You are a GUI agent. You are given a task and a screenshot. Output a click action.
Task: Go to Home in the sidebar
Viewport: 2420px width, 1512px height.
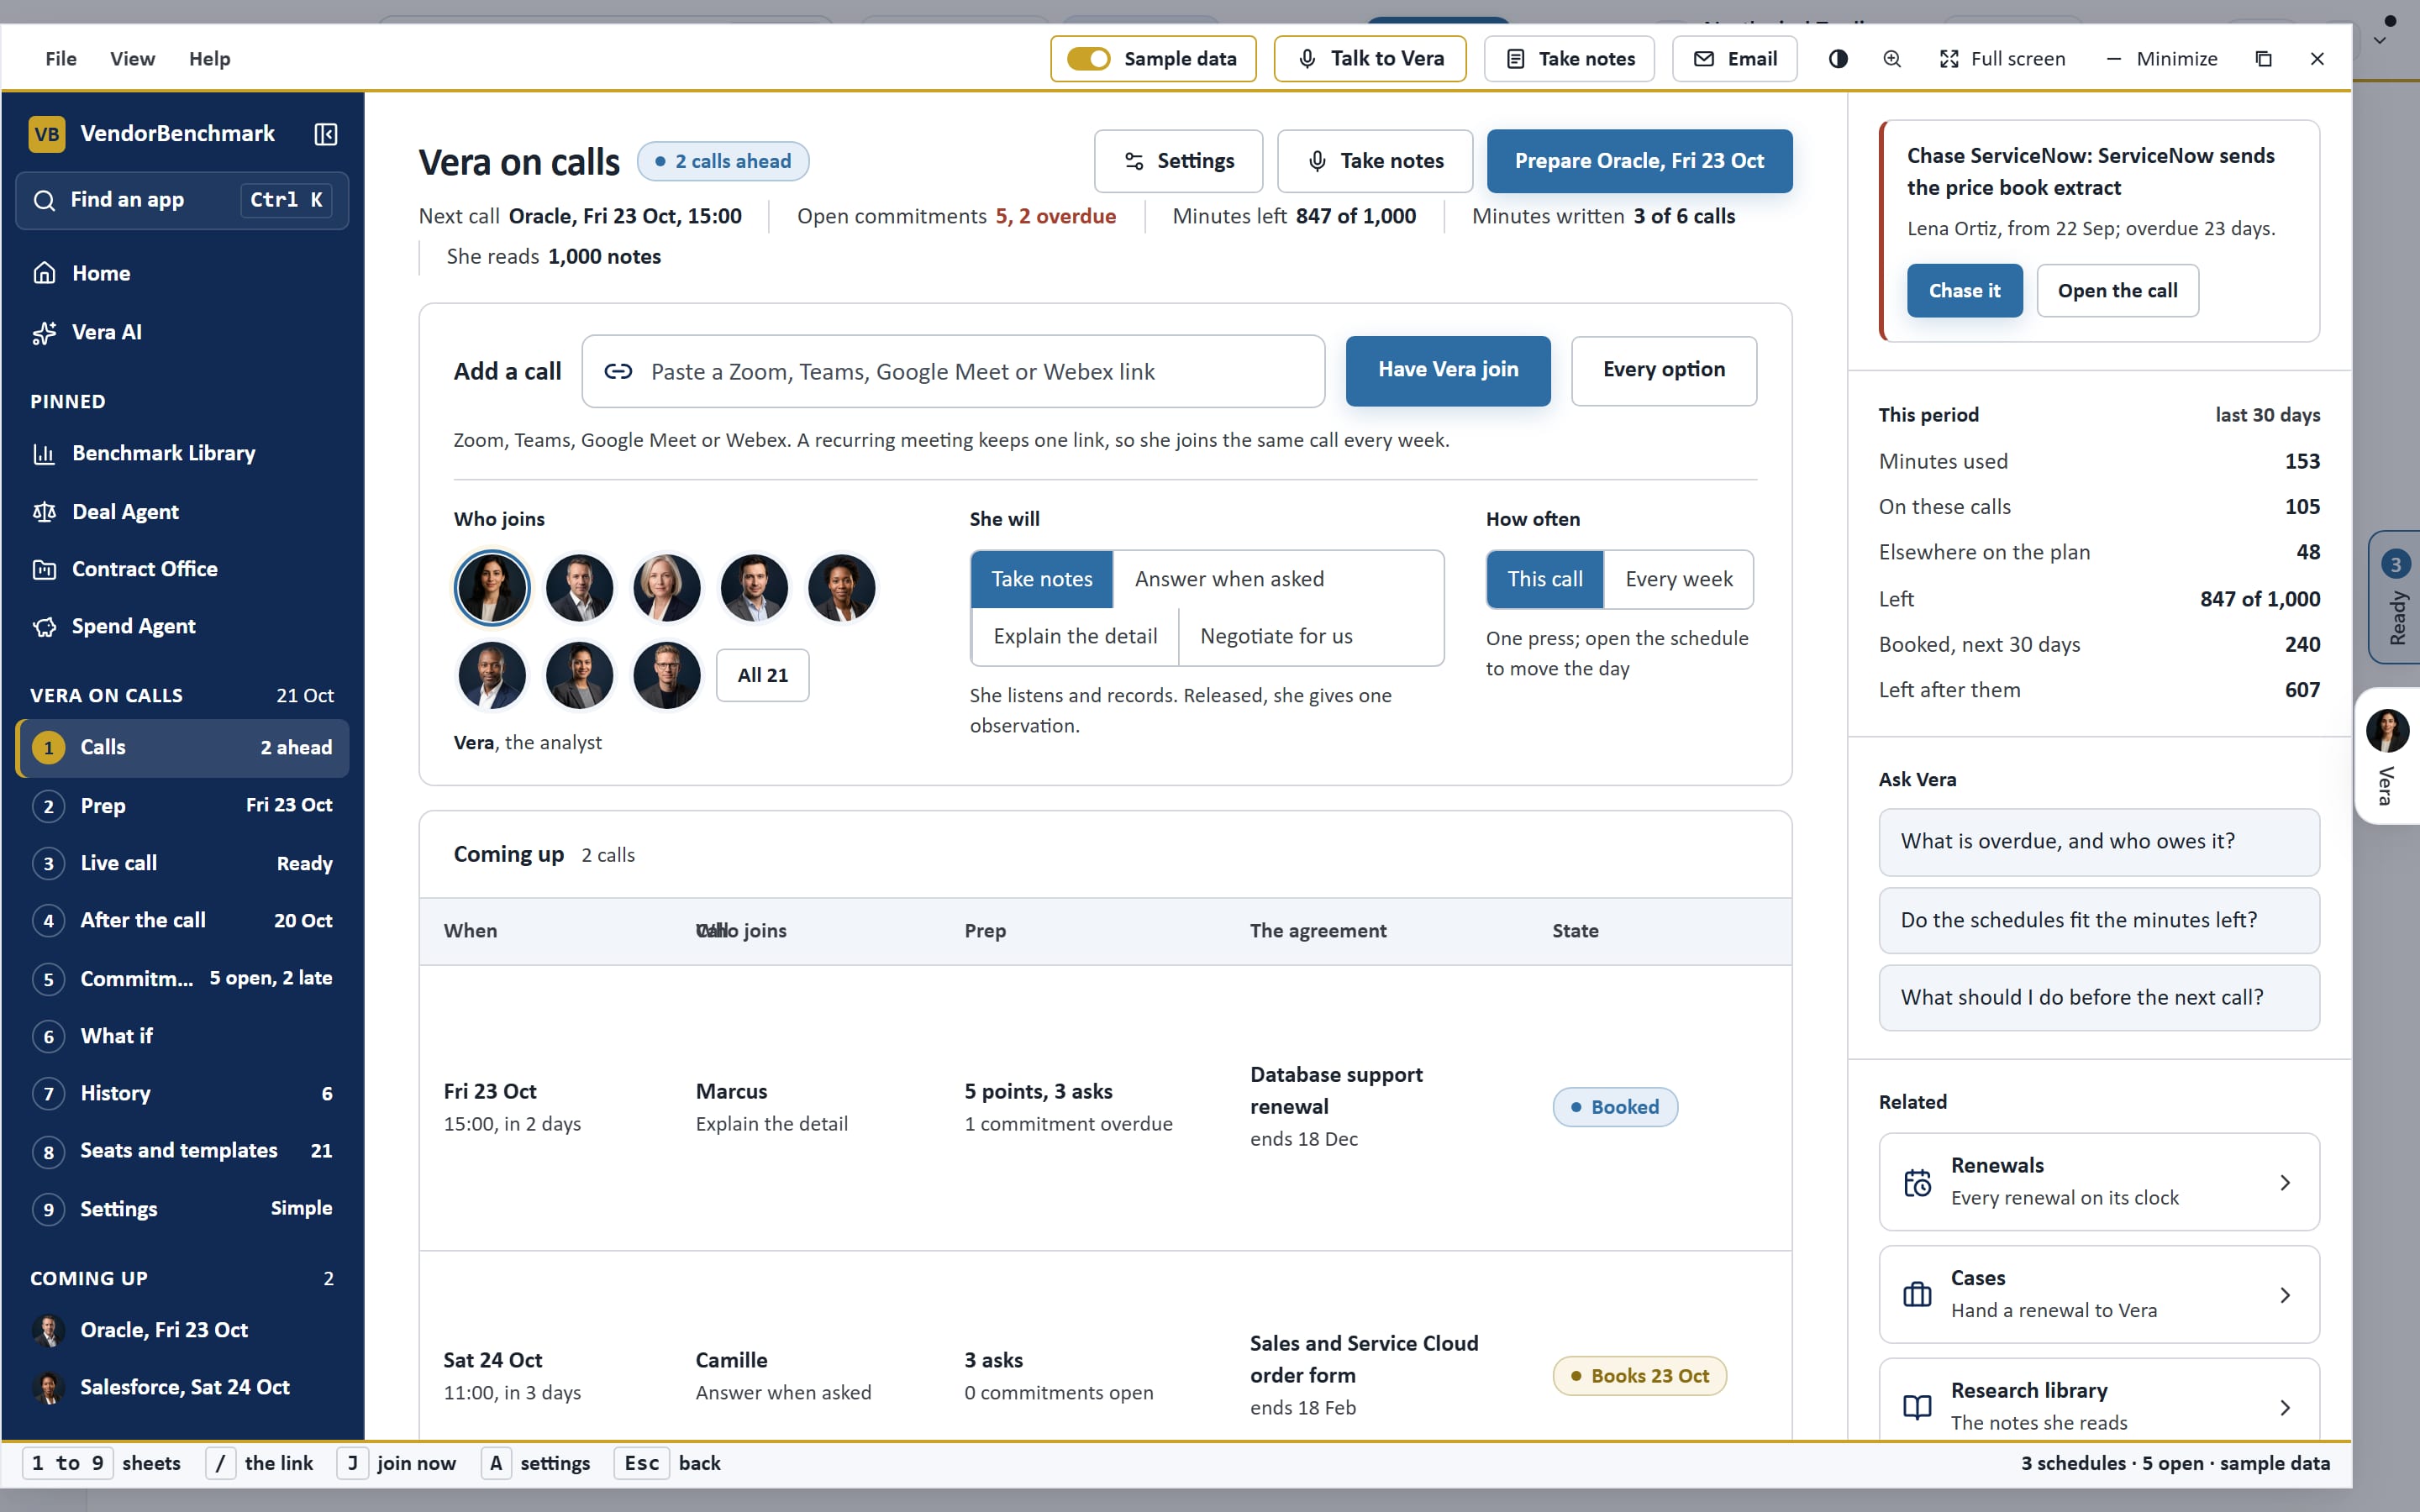pos(182,273)
